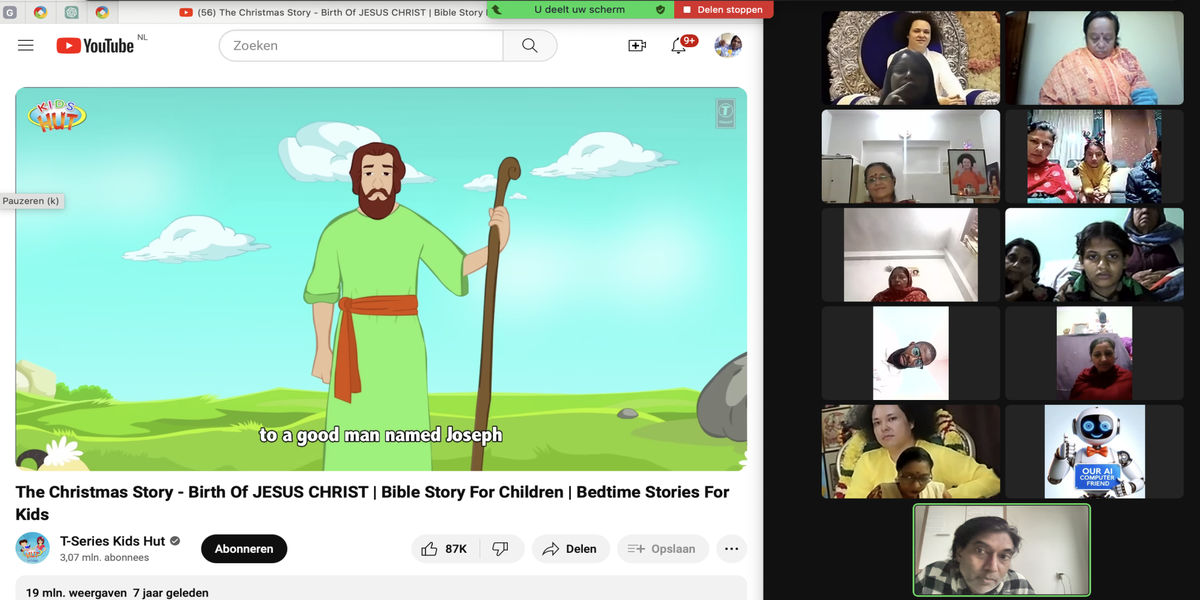
Task: Select tile with women in red clothes
Action: [1094, 156]
